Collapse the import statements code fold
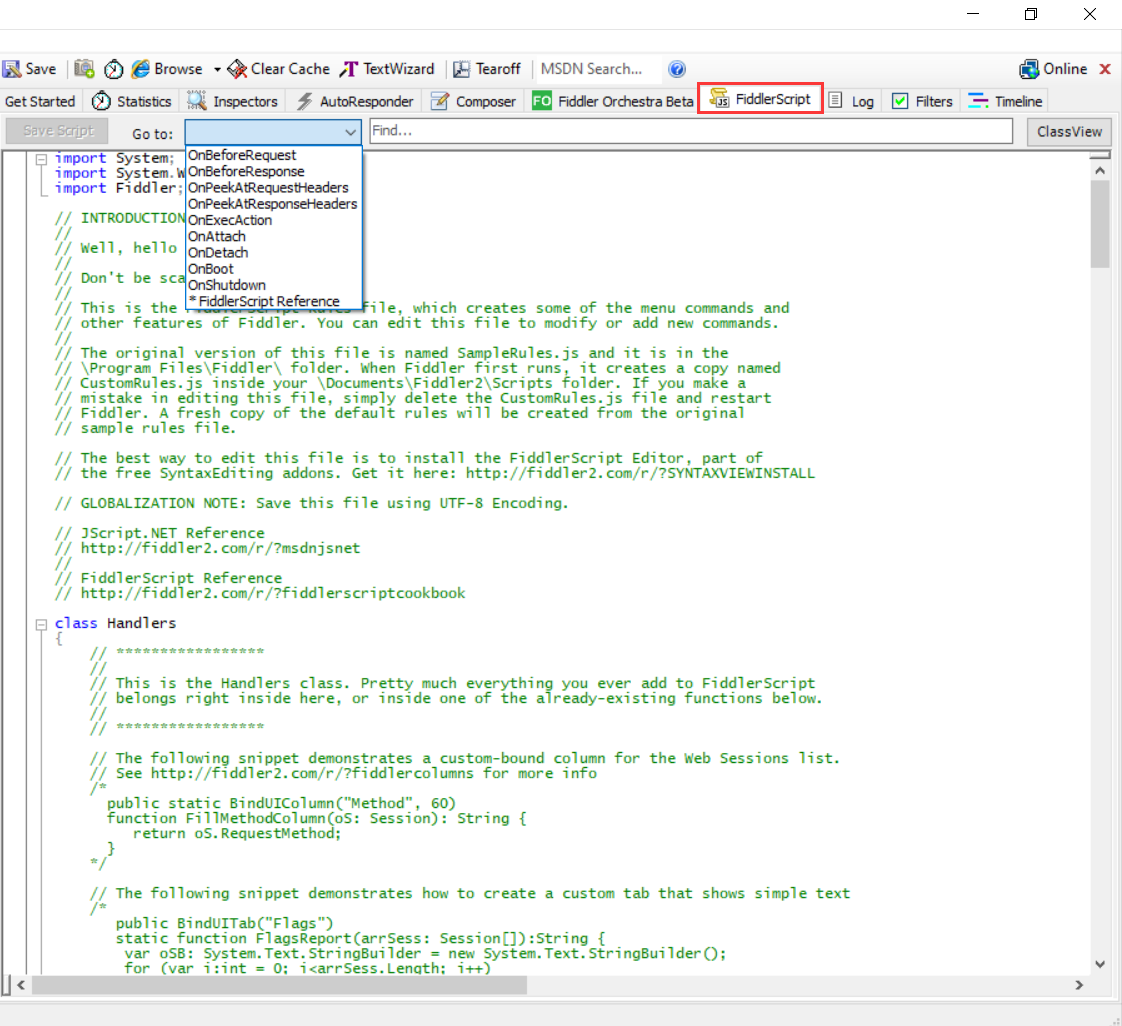1122x1026 pixels. point(42,159)
